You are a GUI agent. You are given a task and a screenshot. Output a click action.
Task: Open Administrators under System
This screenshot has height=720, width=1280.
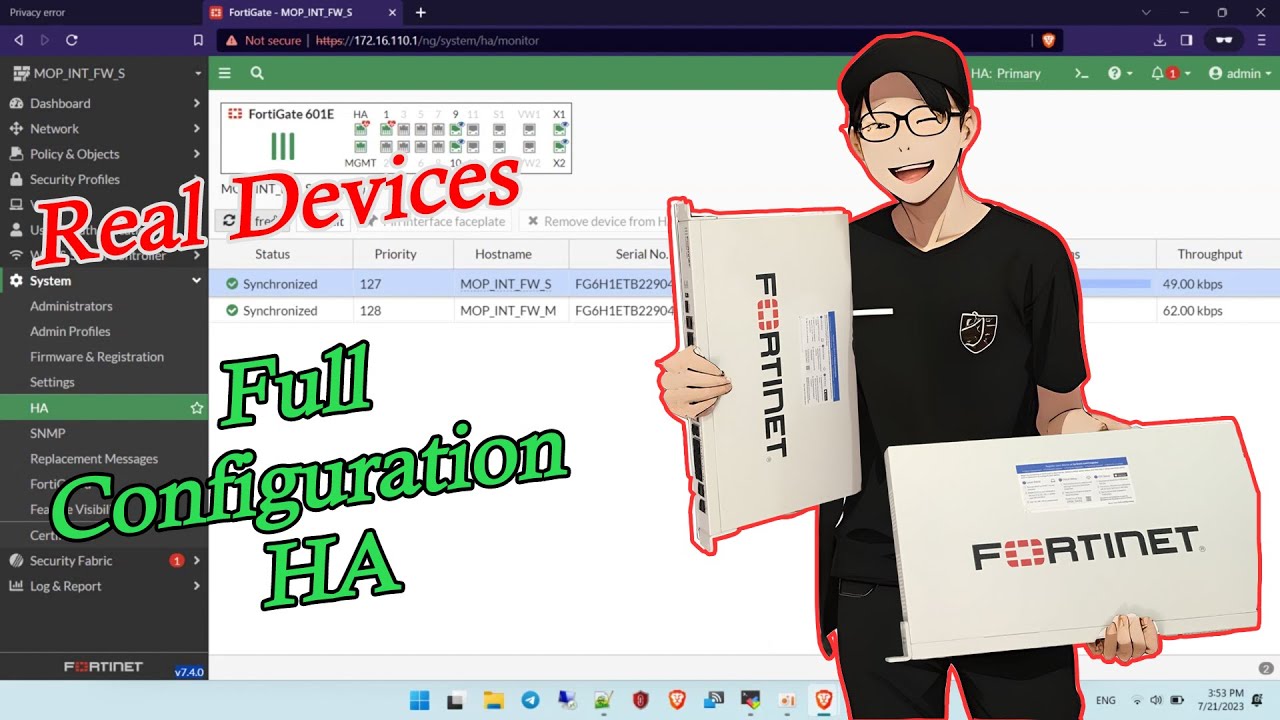click(x=71, y=306)
